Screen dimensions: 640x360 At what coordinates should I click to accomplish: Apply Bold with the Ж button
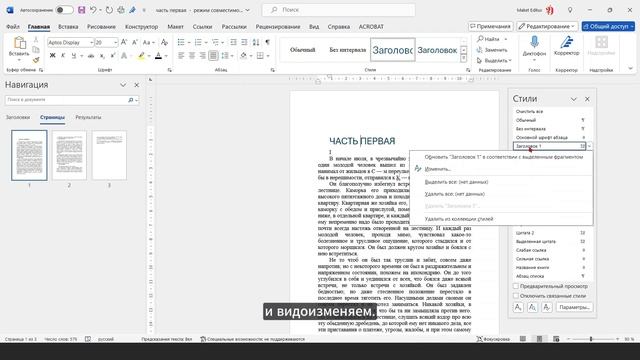point(52,56)
